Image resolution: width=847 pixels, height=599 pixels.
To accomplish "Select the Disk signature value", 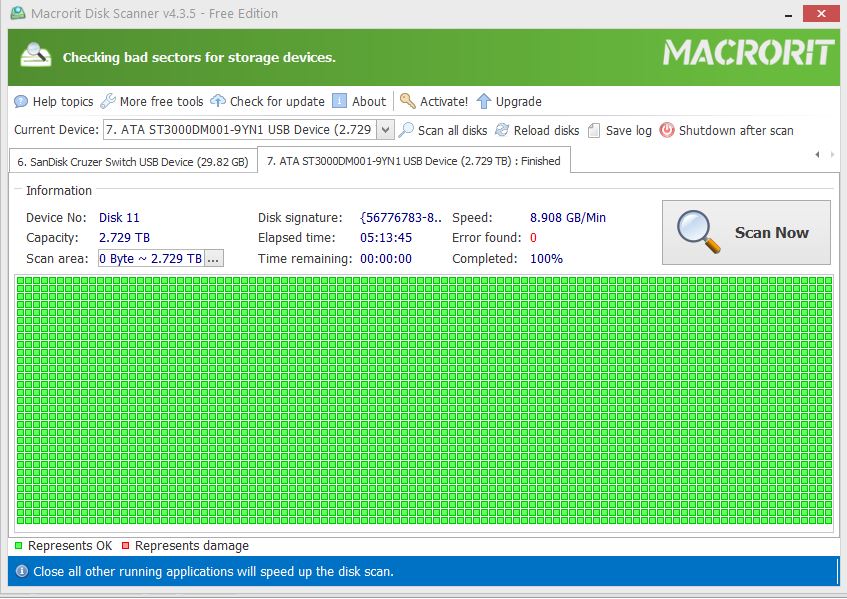I will [401, 218].
